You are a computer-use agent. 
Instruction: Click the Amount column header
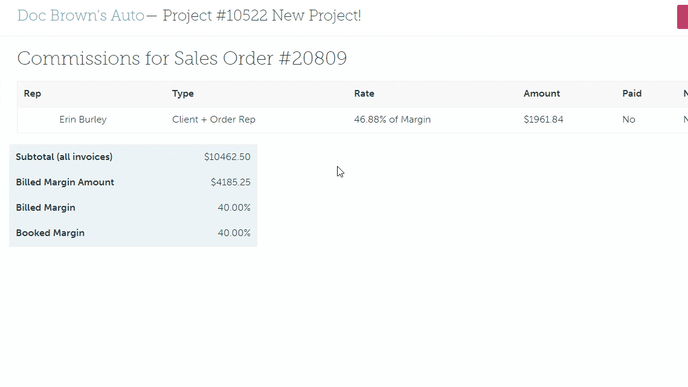tap(541, 93)
